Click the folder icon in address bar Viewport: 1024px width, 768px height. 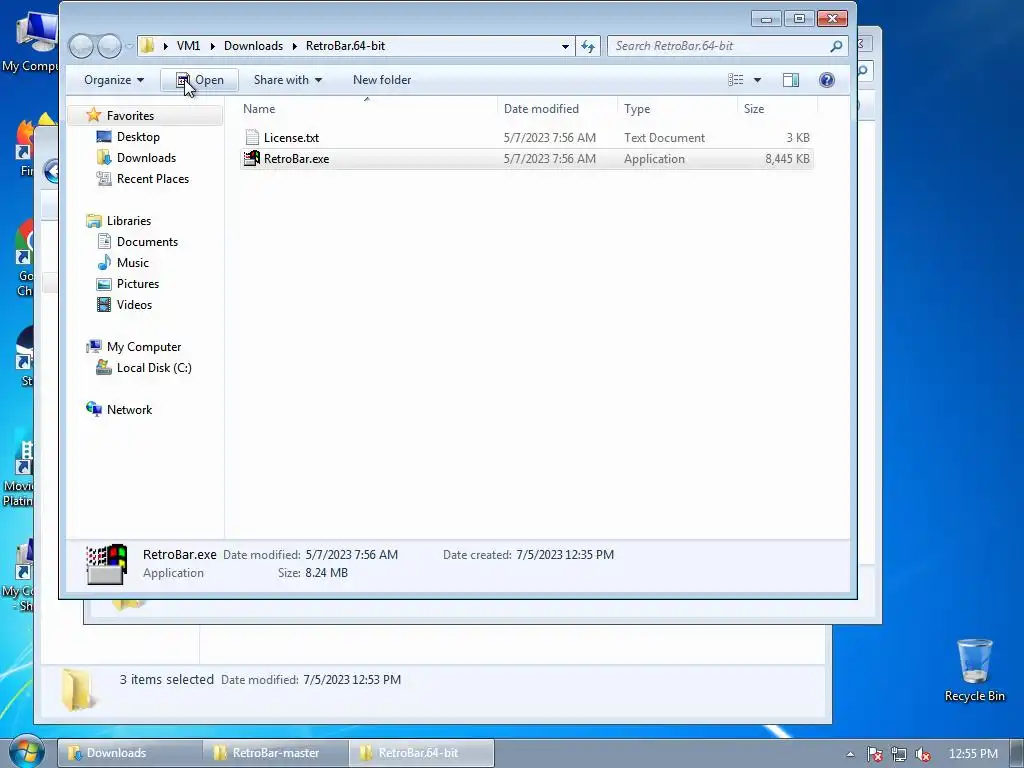tap(148, 46)
